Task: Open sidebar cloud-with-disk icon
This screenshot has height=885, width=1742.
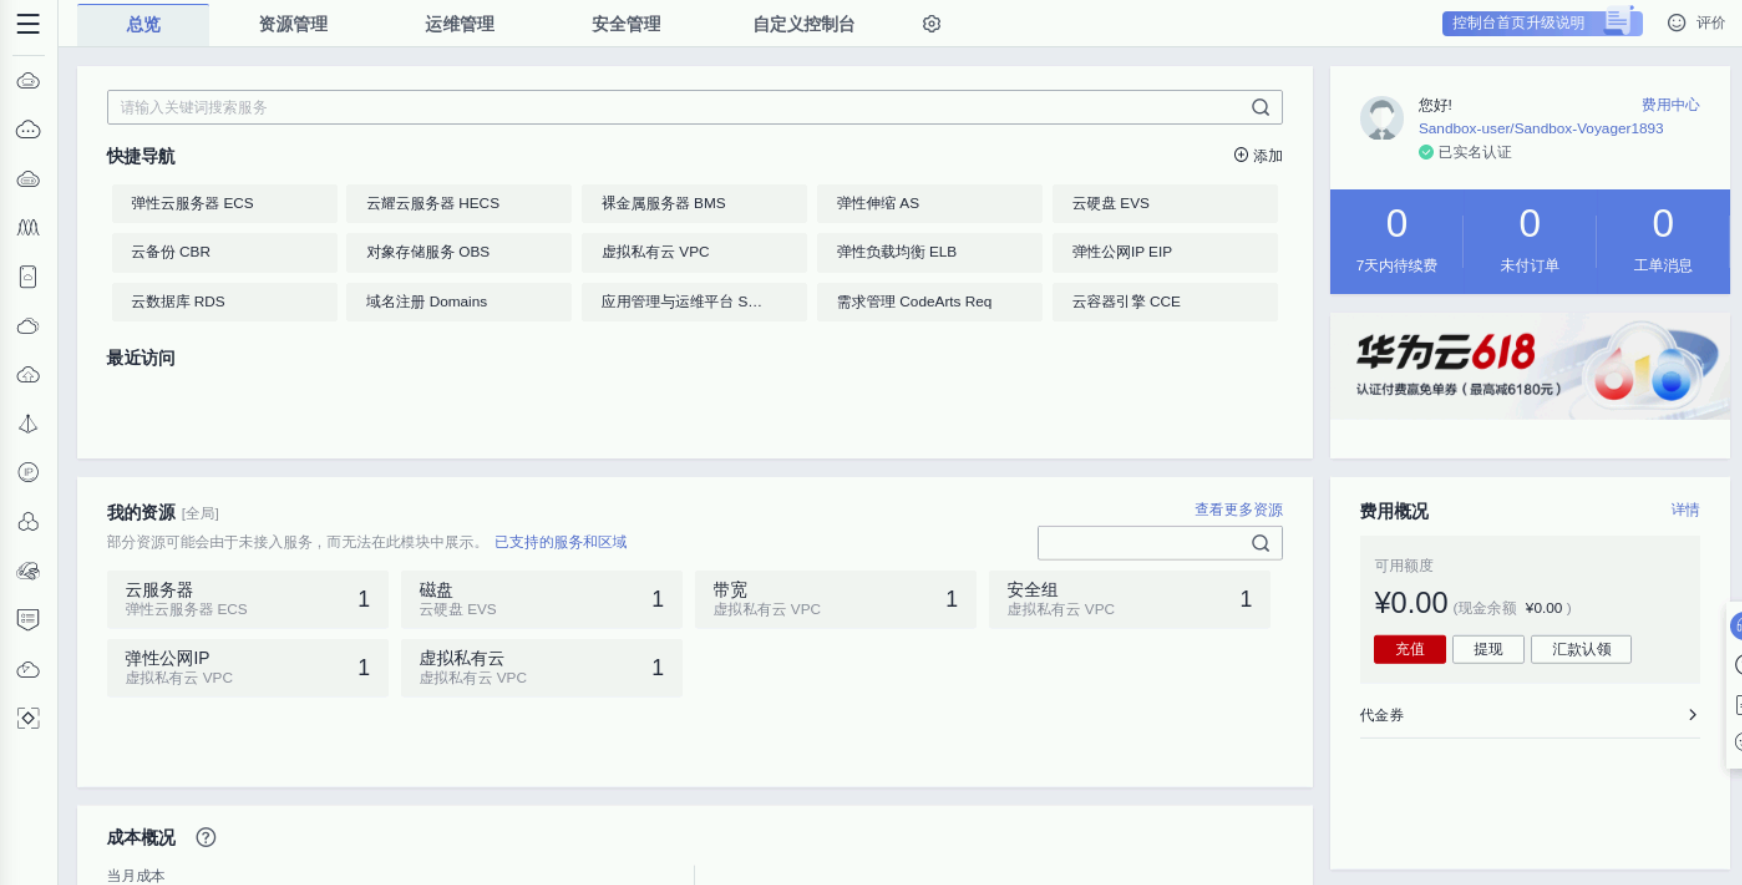Action: pos(28,179)
